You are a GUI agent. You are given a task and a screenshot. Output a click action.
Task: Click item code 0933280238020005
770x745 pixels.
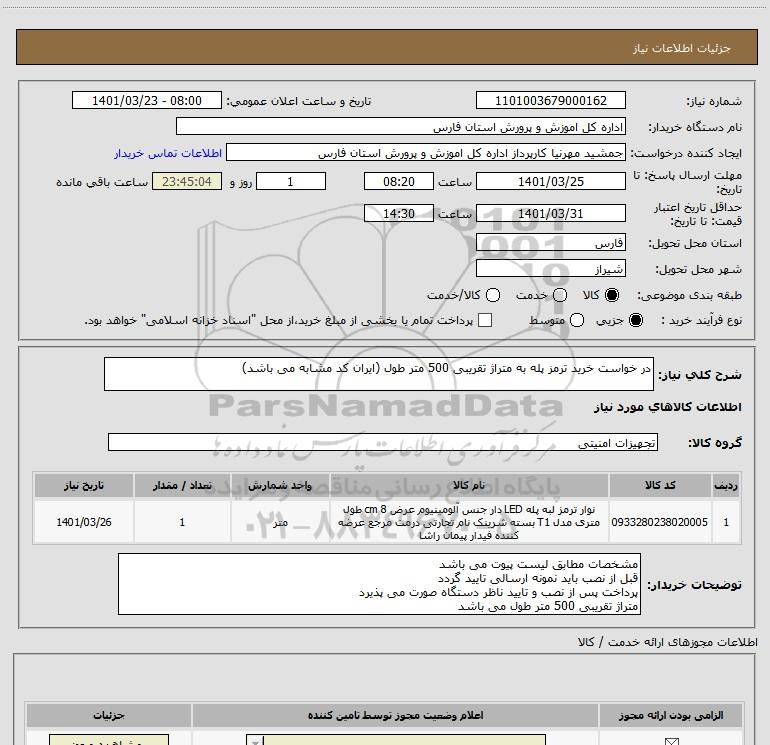click(660, 522)
